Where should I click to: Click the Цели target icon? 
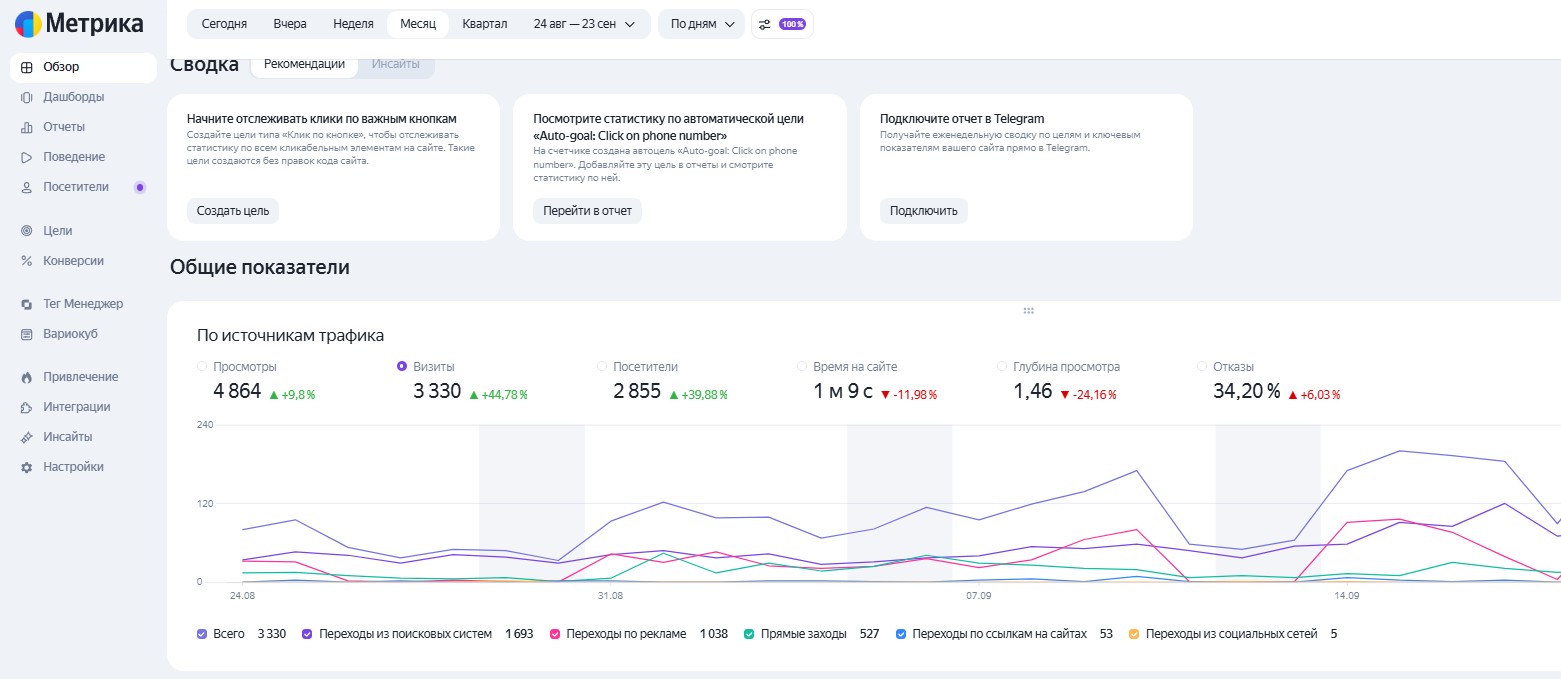click(27, 231)
